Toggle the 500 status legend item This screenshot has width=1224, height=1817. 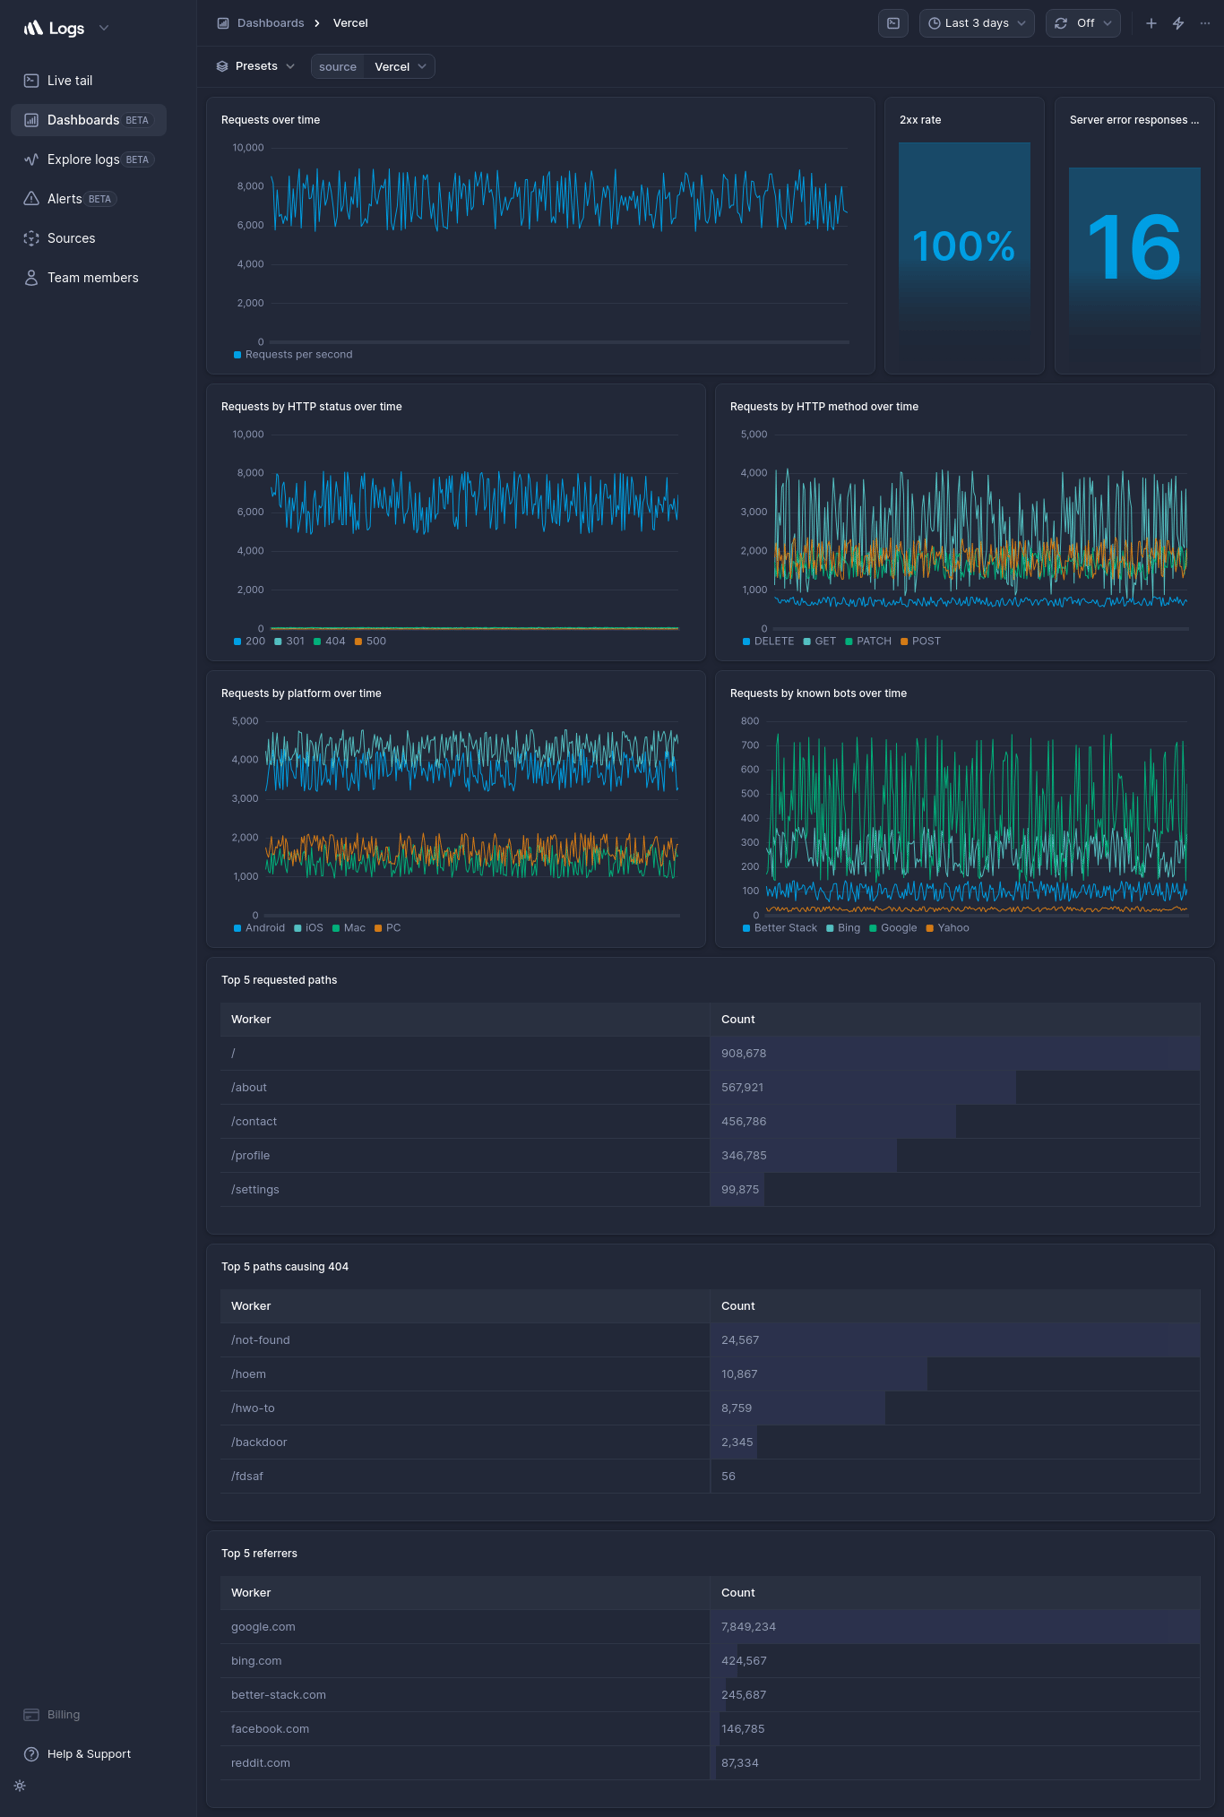pos(370,641)
